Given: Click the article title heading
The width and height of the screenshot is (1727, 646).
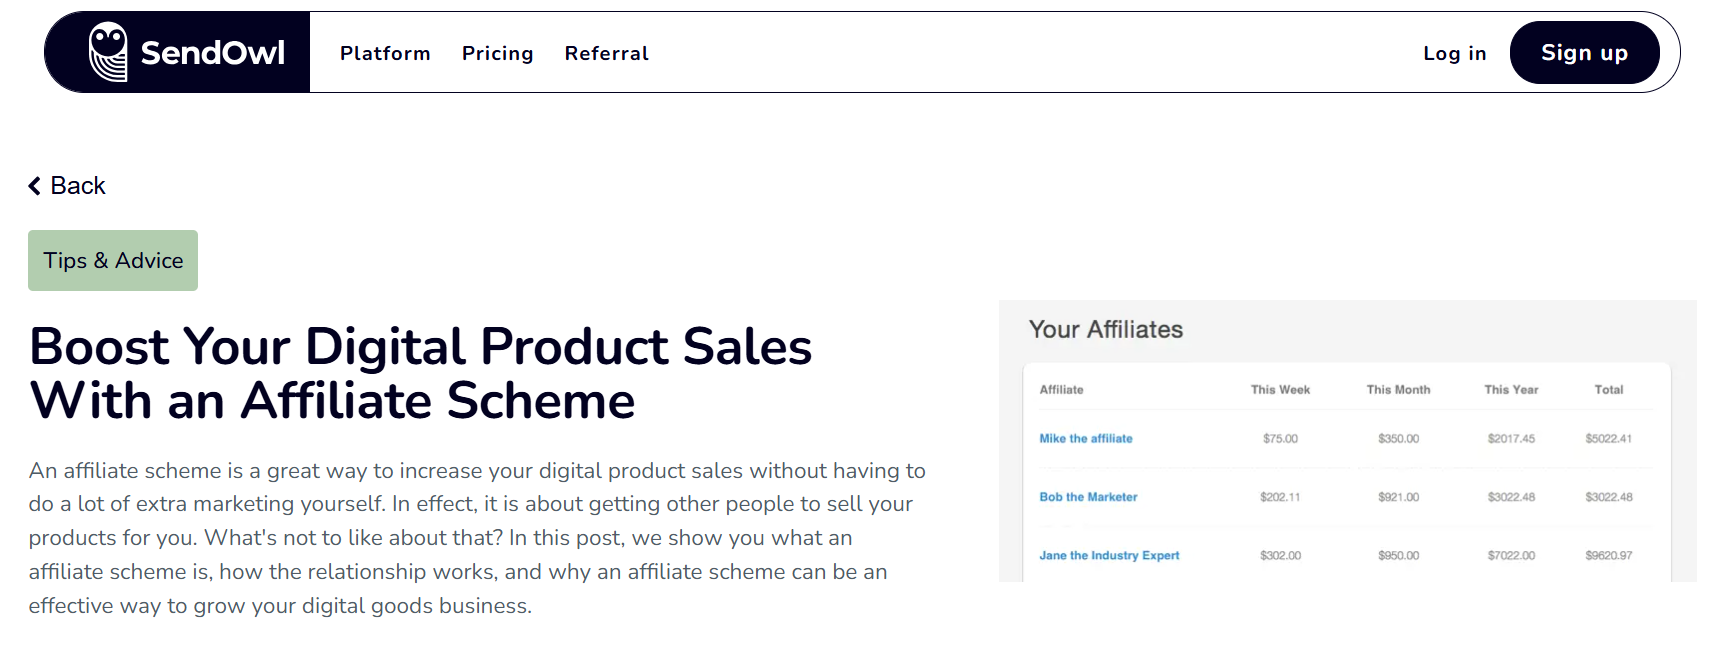Looking at the screenshot, I should [x=420, y=374].
